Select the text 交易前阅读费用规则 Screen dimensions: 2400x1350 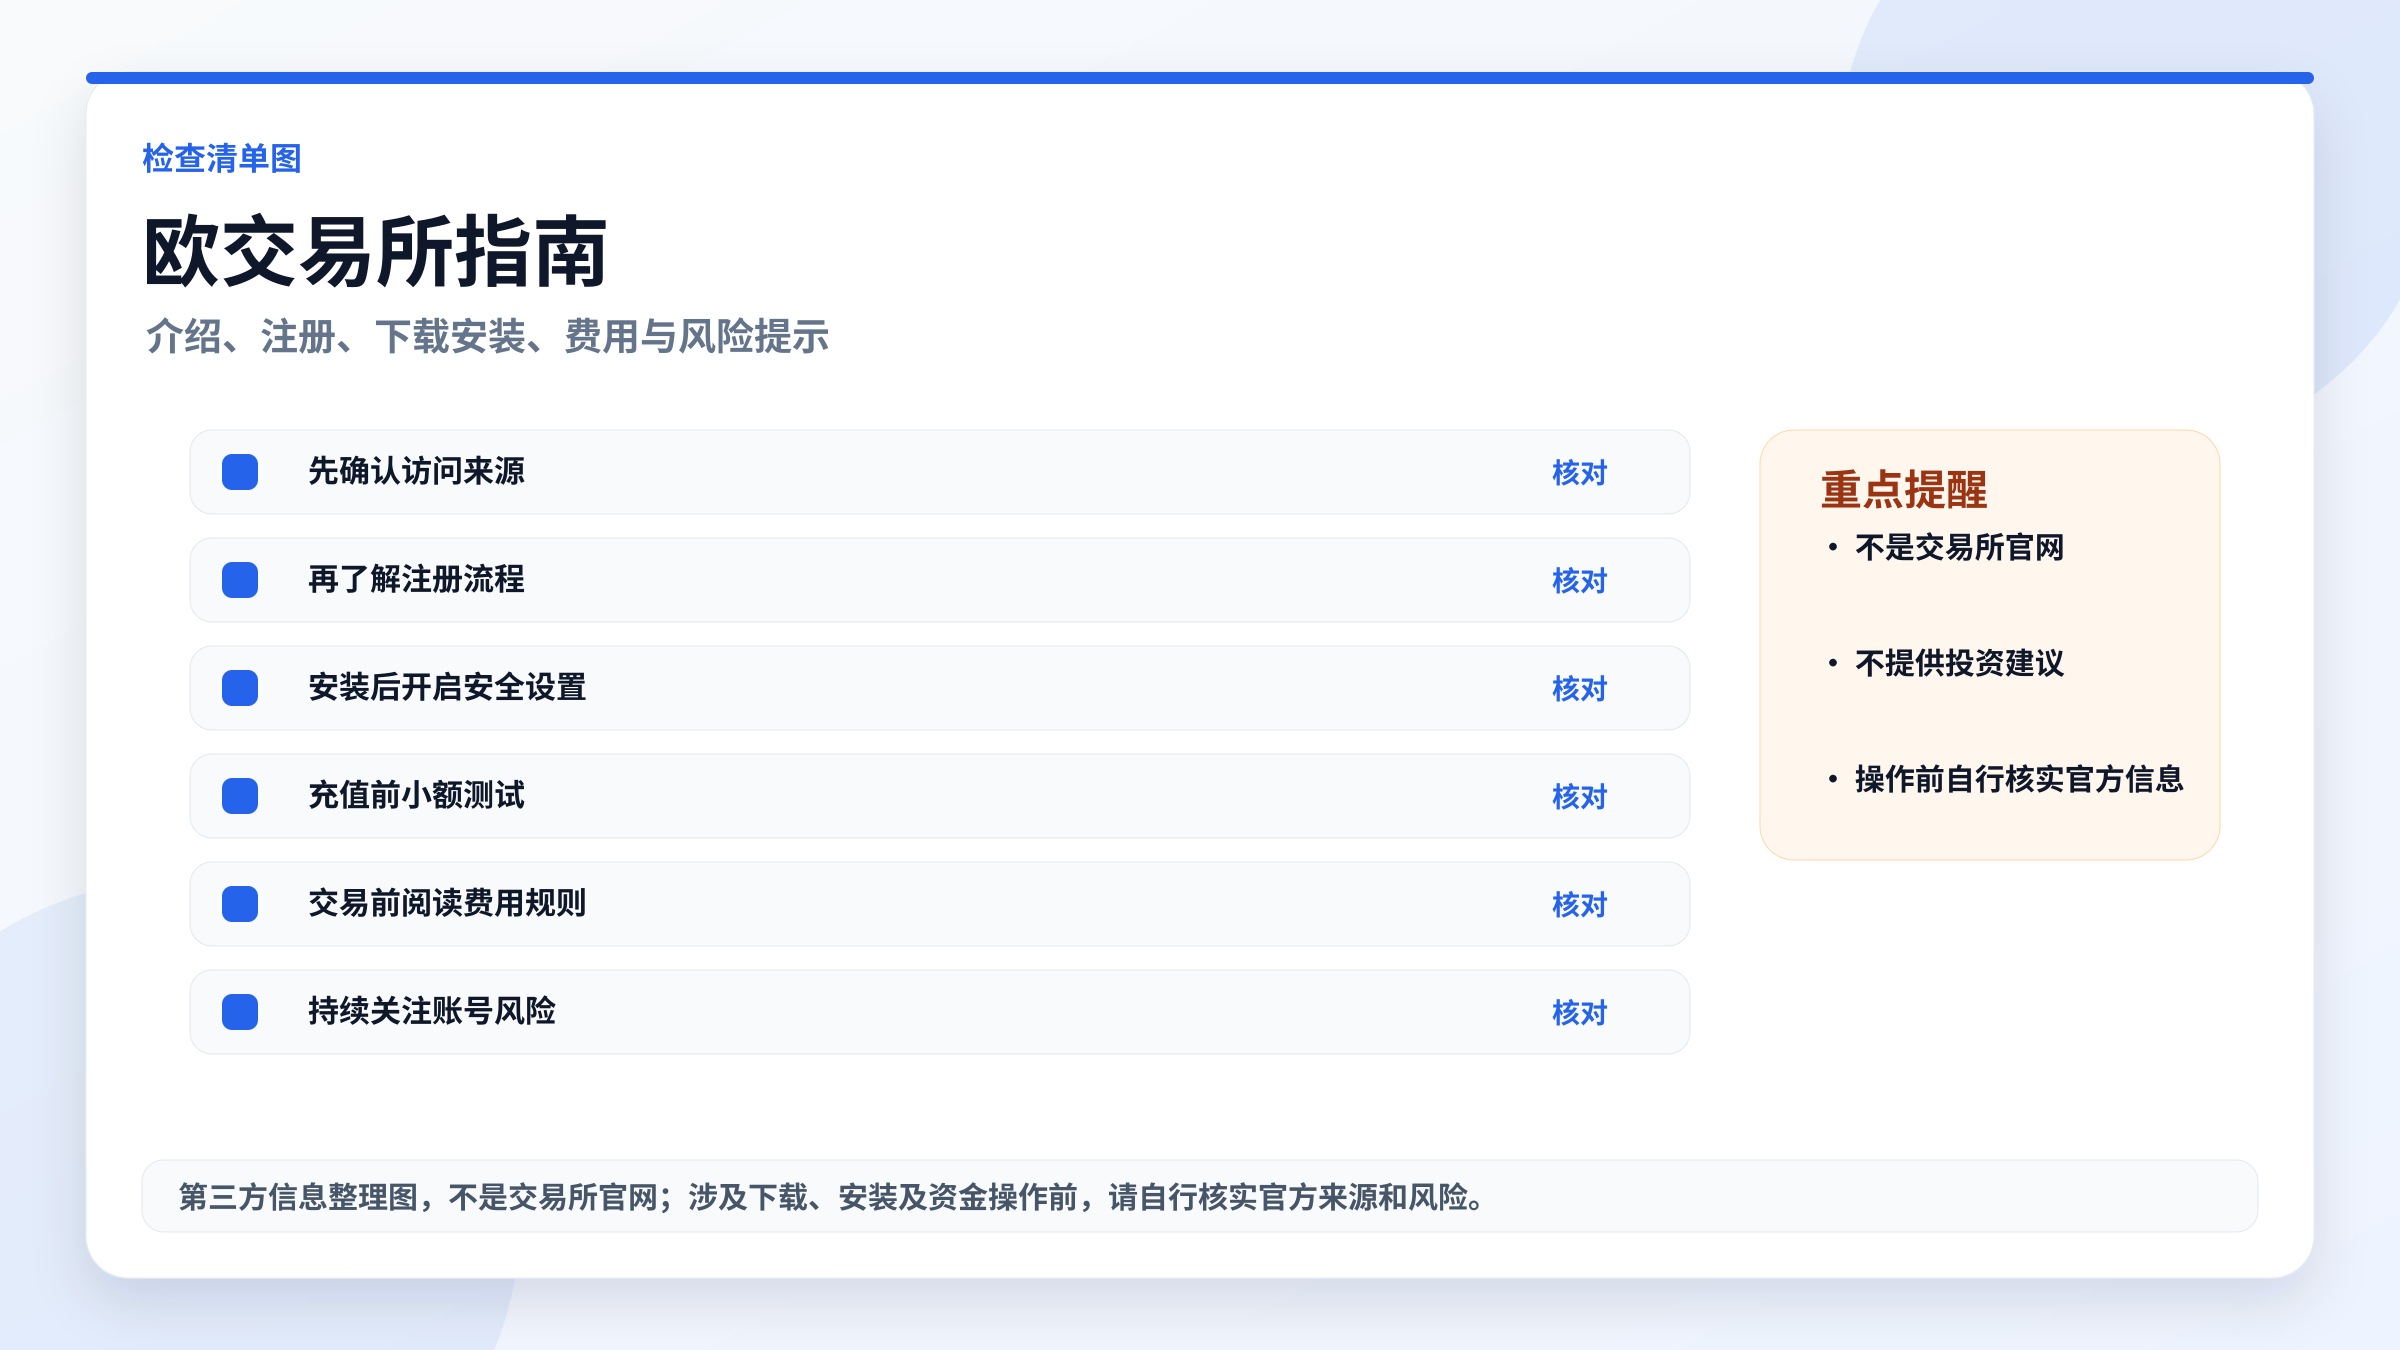point(447,903)
